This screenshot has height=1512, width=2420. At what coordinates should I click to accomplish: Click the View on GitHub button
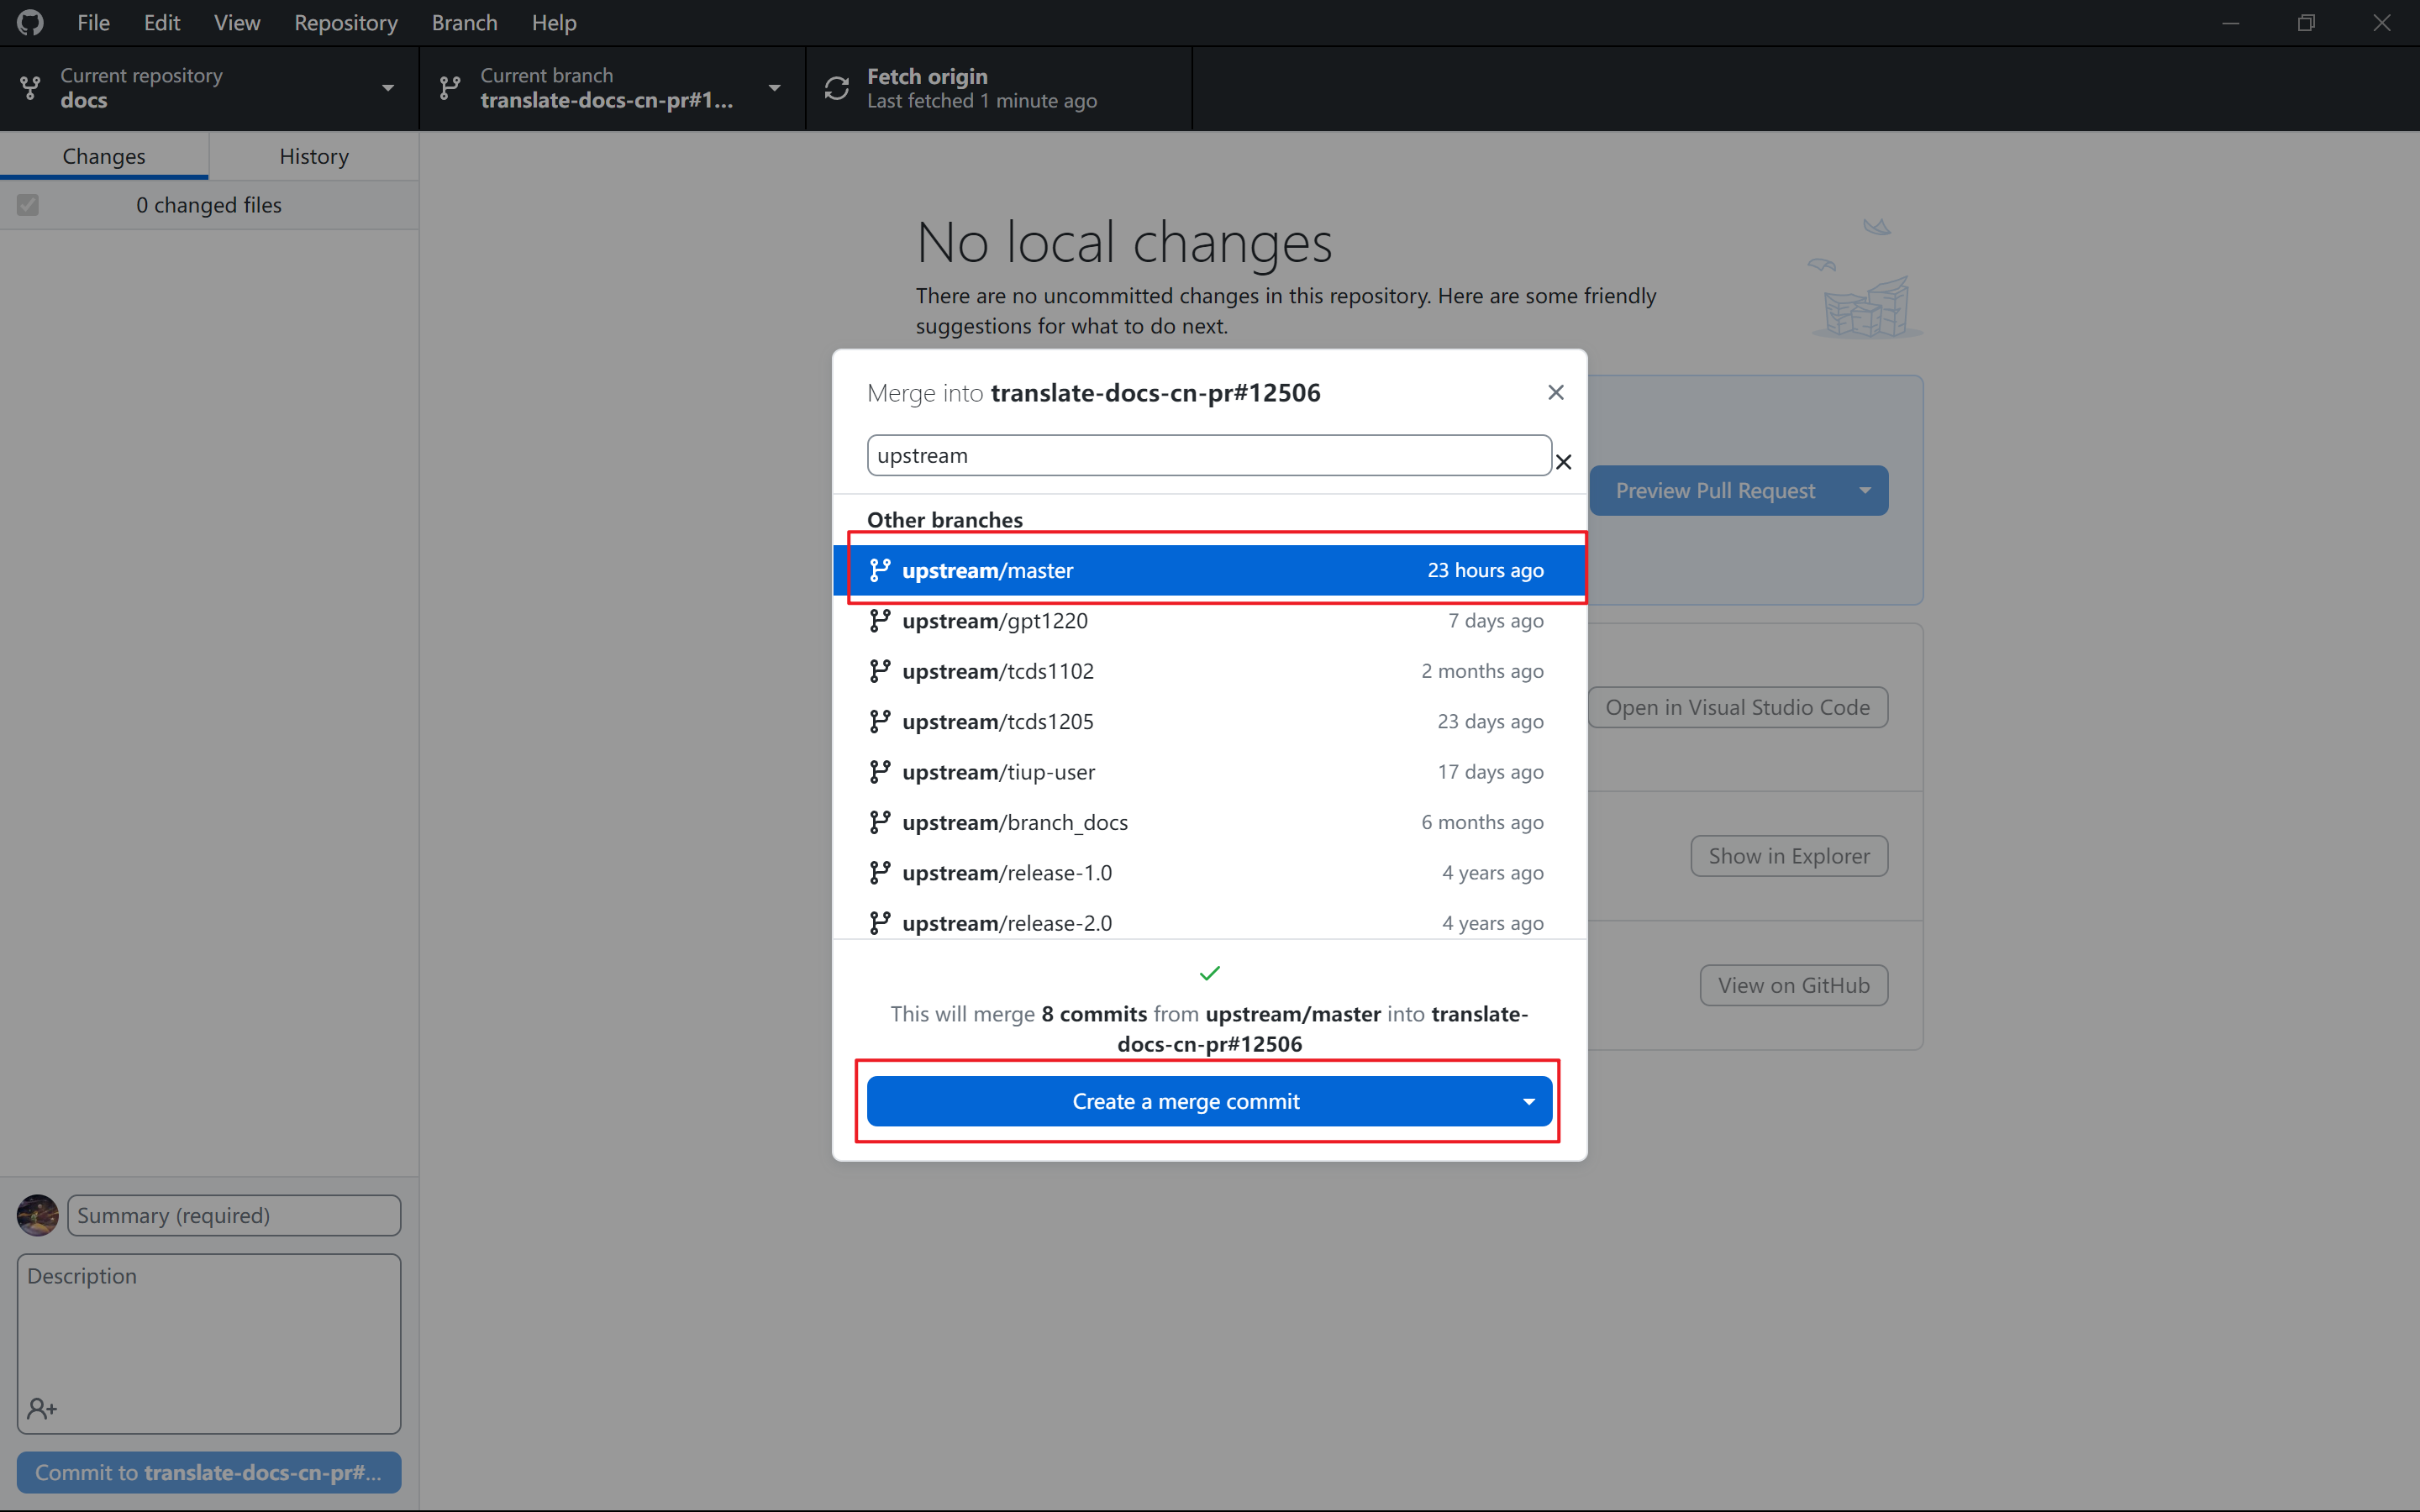pos(1793,985)
